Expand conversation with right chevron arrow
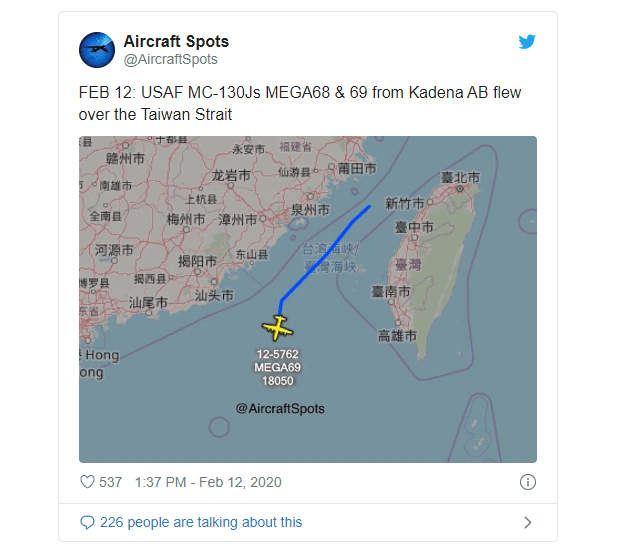The width and height of the screenshot is (618, 555). [x=528, y=522]
